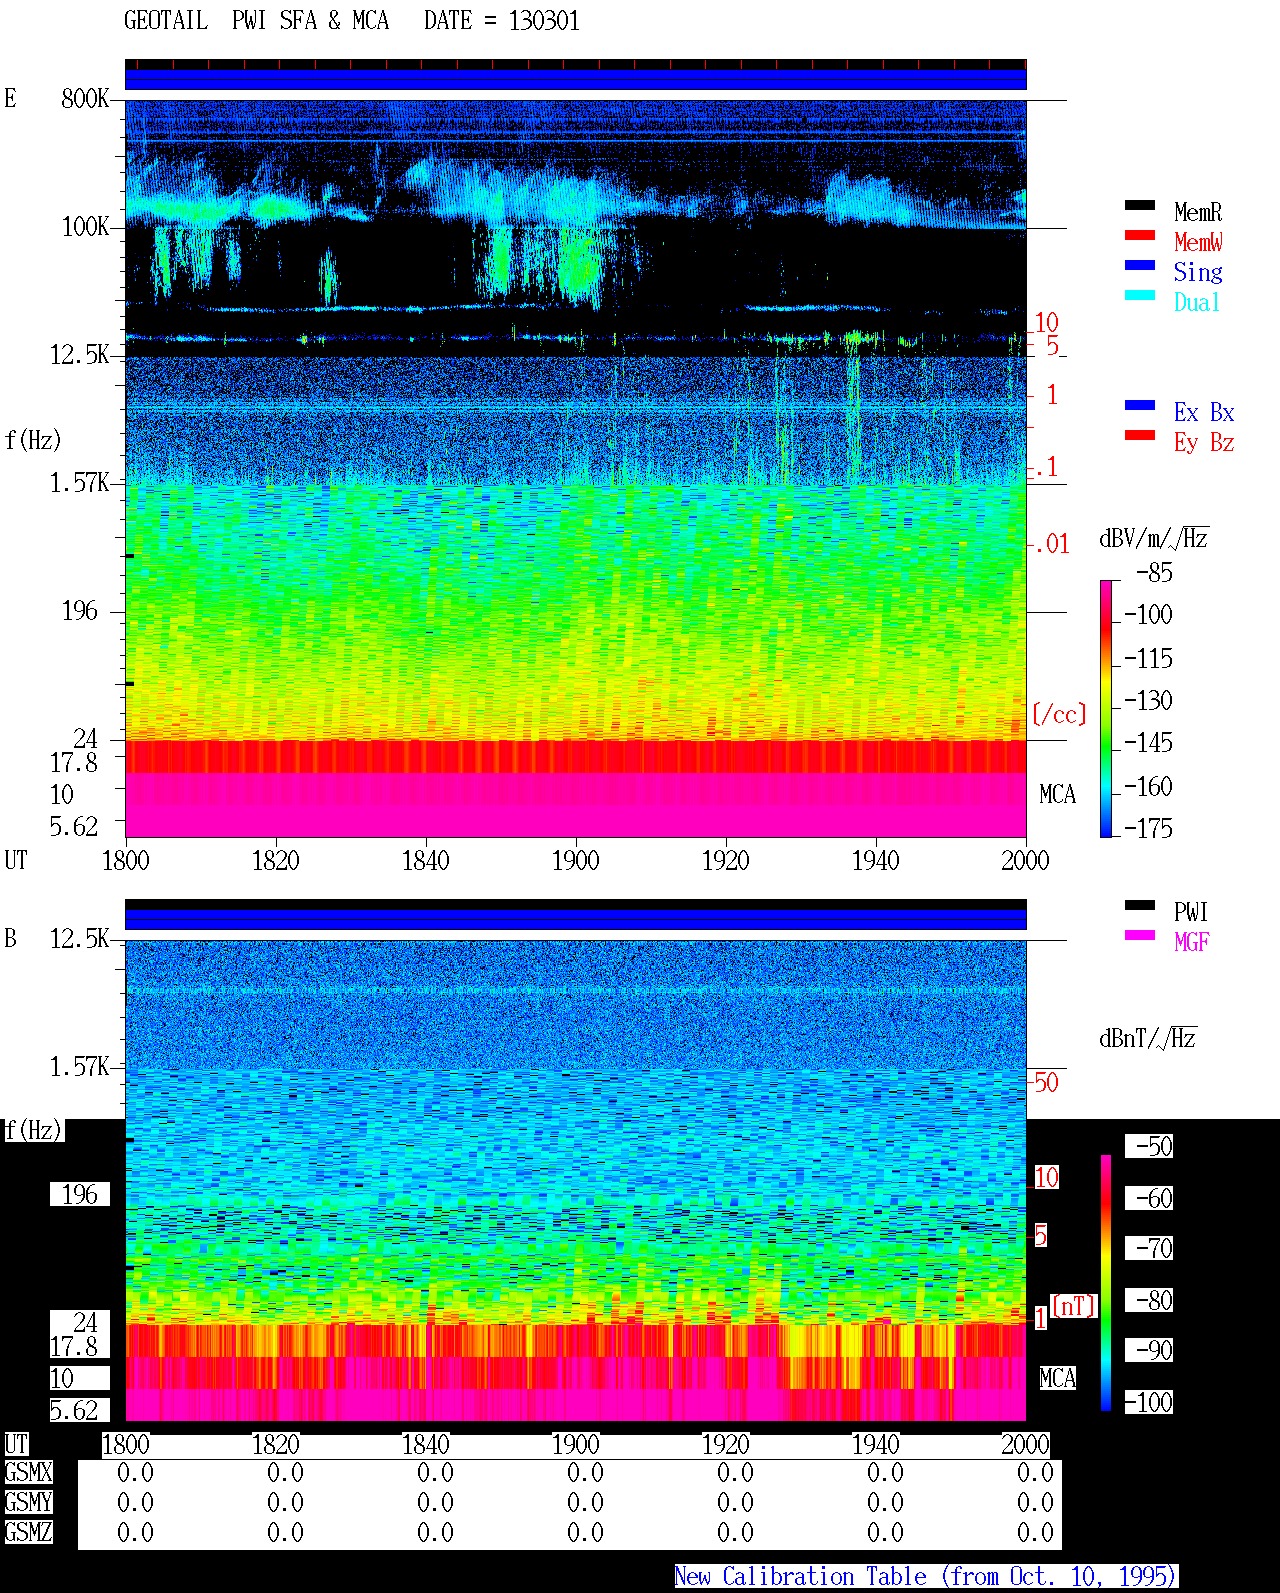Click the black PWI legend swatch
This screenshot has height=1593, width=1280.
(1140, 905)
